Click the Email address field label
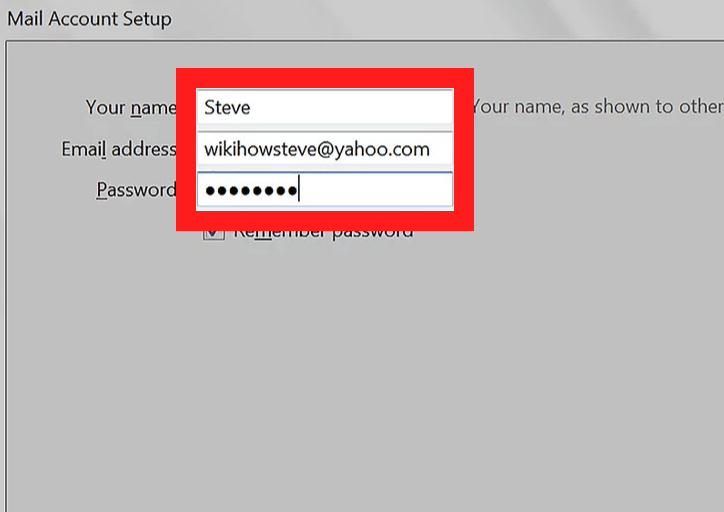Screen dimensions: 724x512 click(x=118, y=149)
